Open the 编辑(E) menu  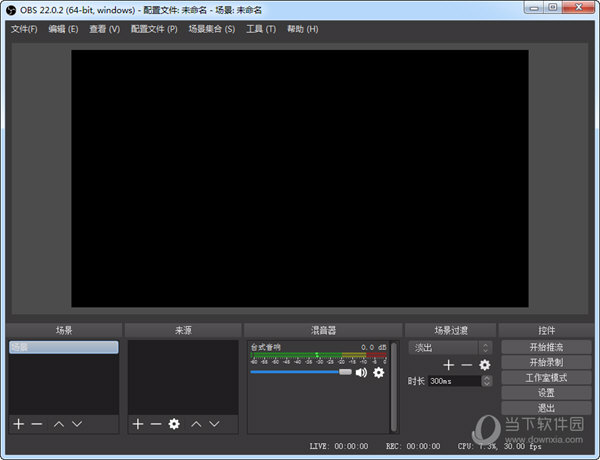[63, 29]
